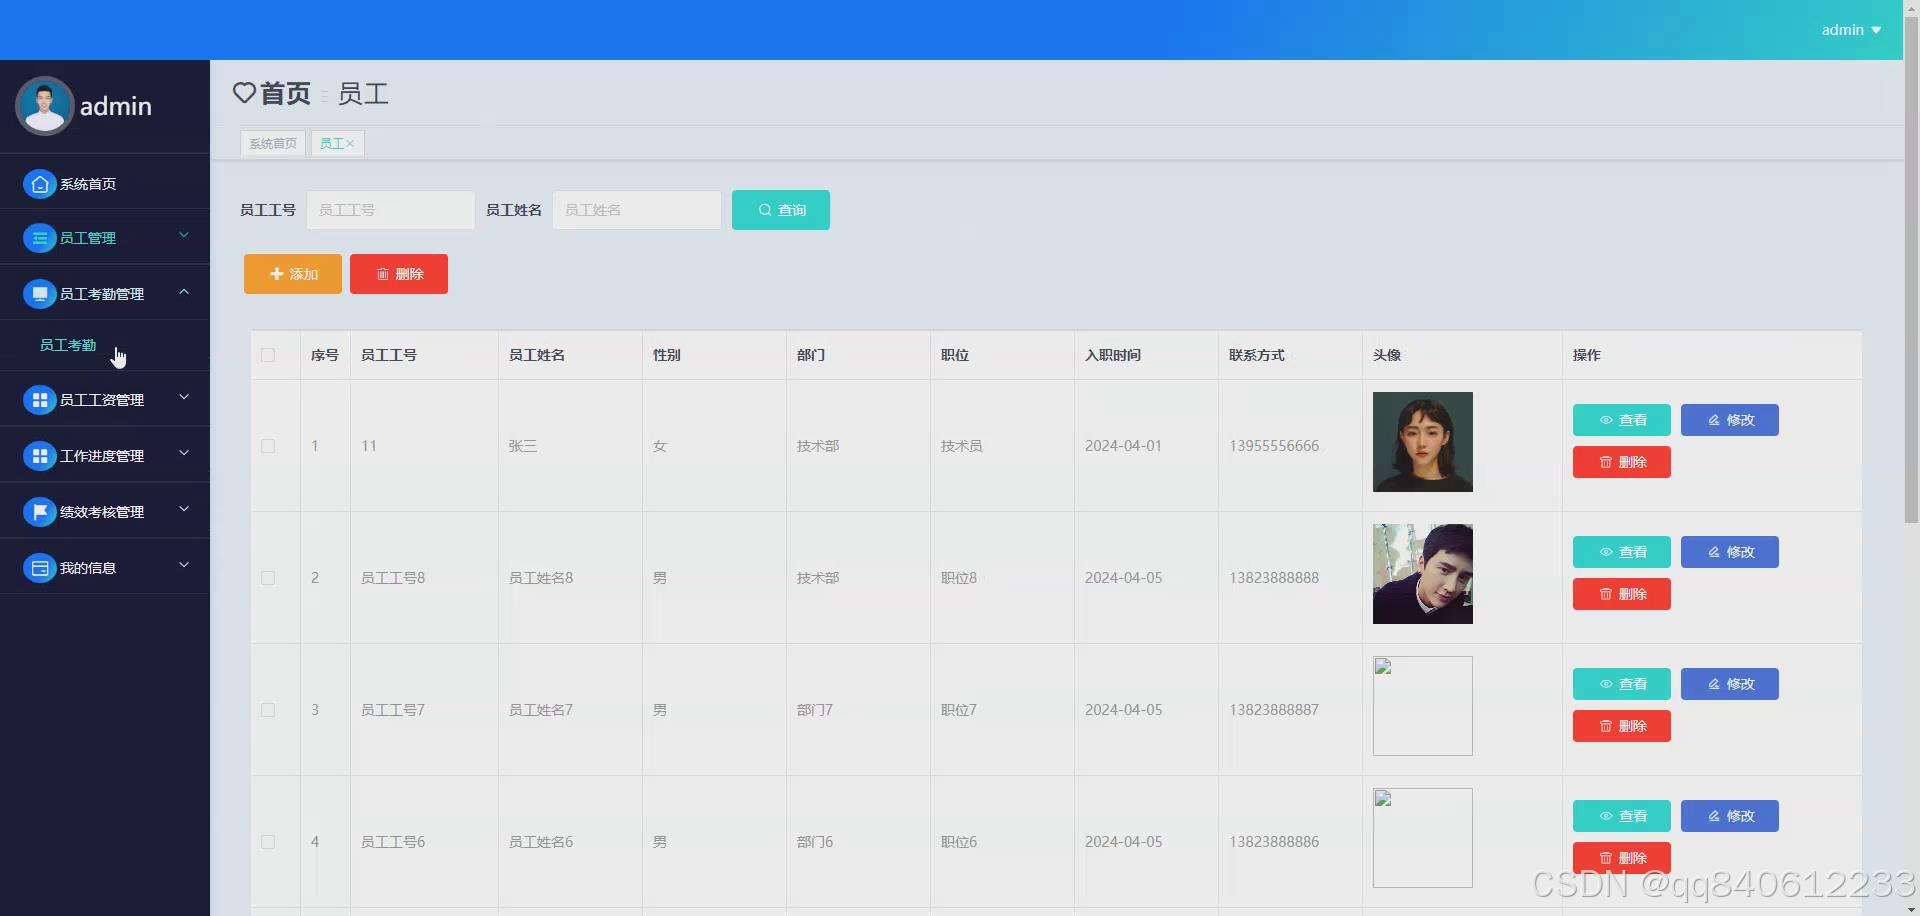Click the vertical scrollbar thumb on right edge
The image size is (1920, 916).
pyautogui.click(x=1911, y=270)
